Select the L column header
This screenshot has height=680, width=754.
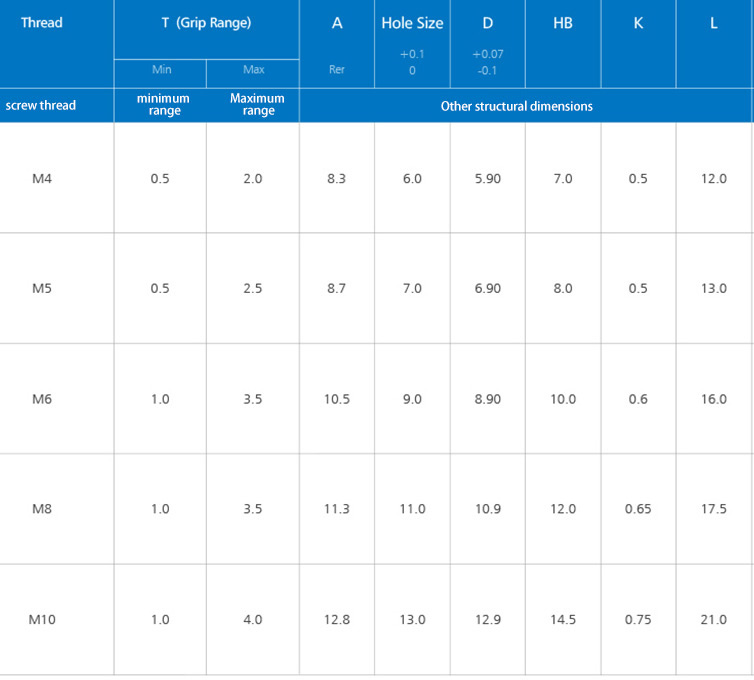[x=714, y=23]
